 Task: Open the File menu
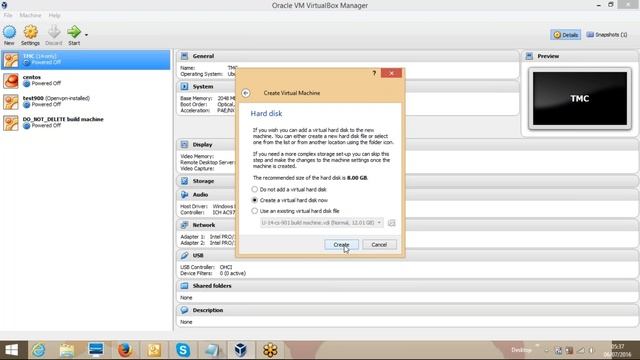[8, 15]
